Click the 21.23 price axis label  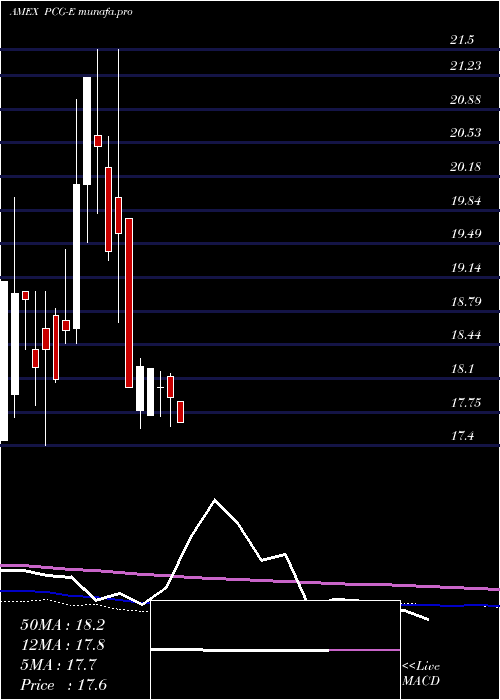coord(466,66)
